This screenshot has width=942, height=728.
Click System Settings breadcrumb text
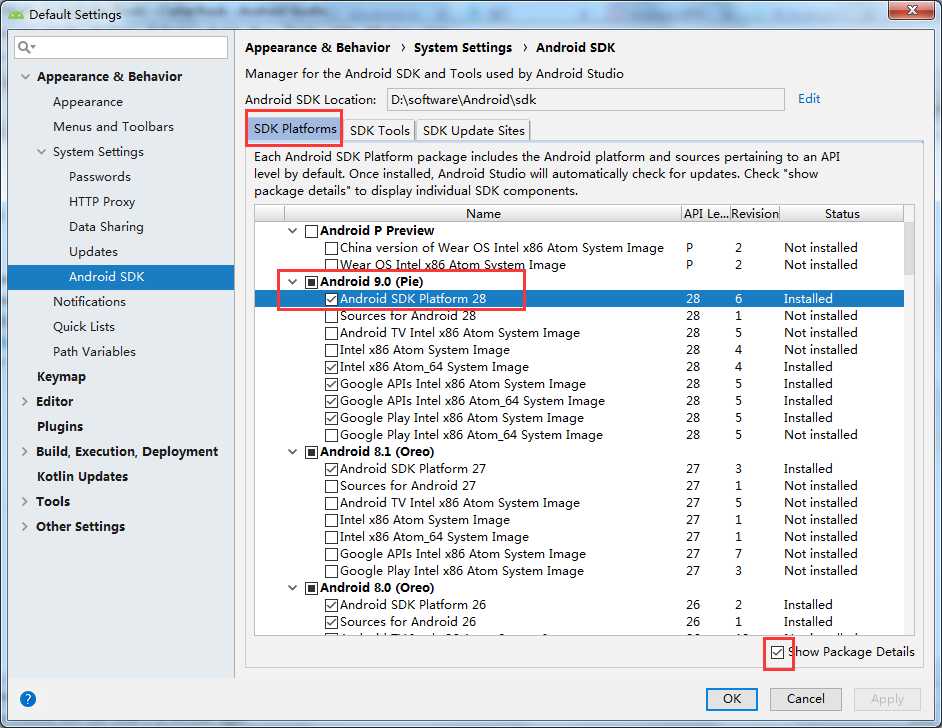(463, 47)
